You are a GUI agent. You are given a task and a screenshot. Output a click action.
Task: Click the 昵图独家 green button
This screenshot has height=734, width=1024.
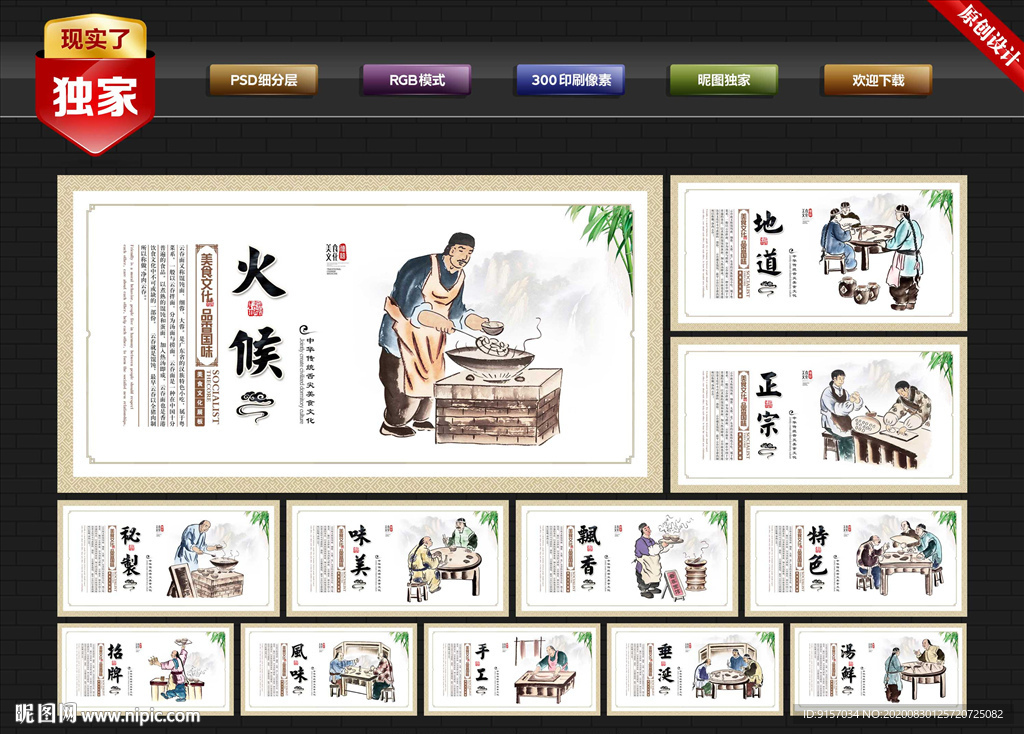click(x=722, y=77)
